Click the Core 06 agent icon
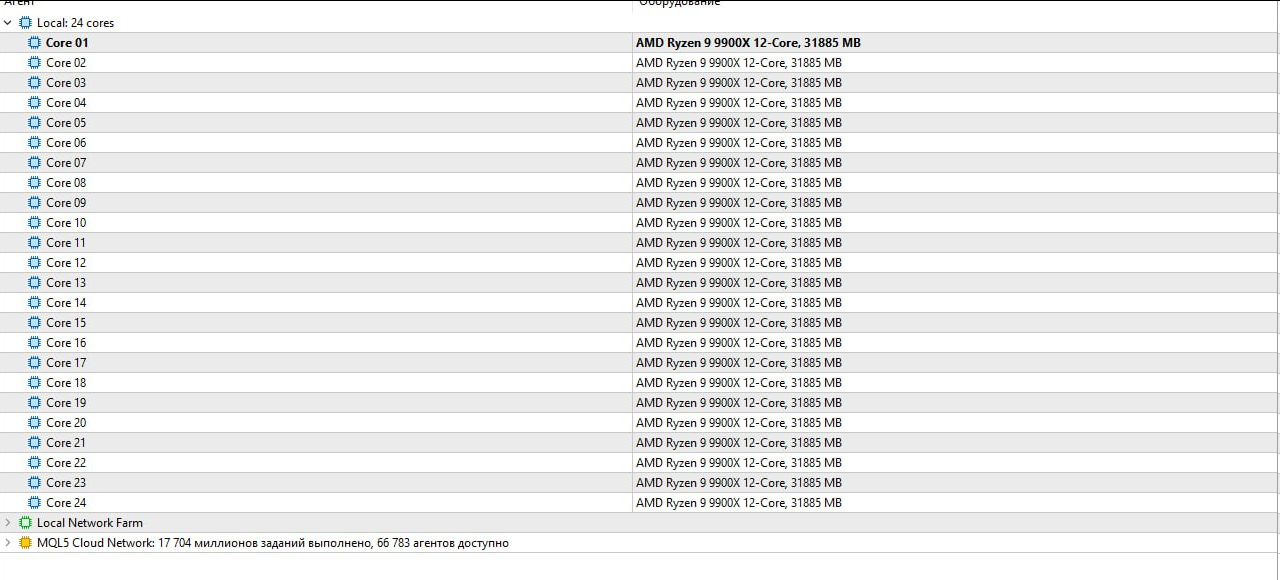This screenshot has width=1280, height=580. pos(35,142)
